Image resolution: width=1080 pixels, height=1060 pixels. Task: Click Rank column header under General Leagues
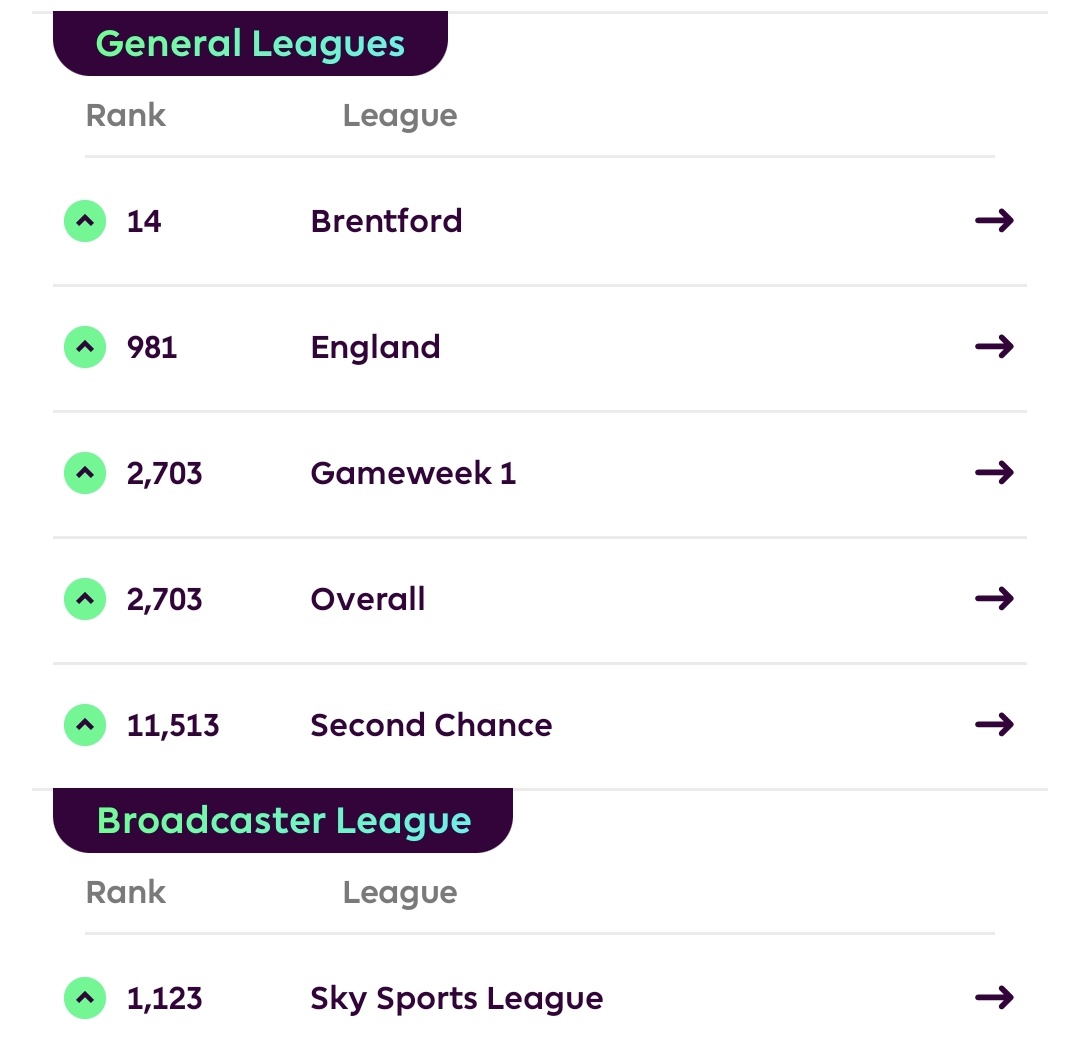[x=125, y=115]
